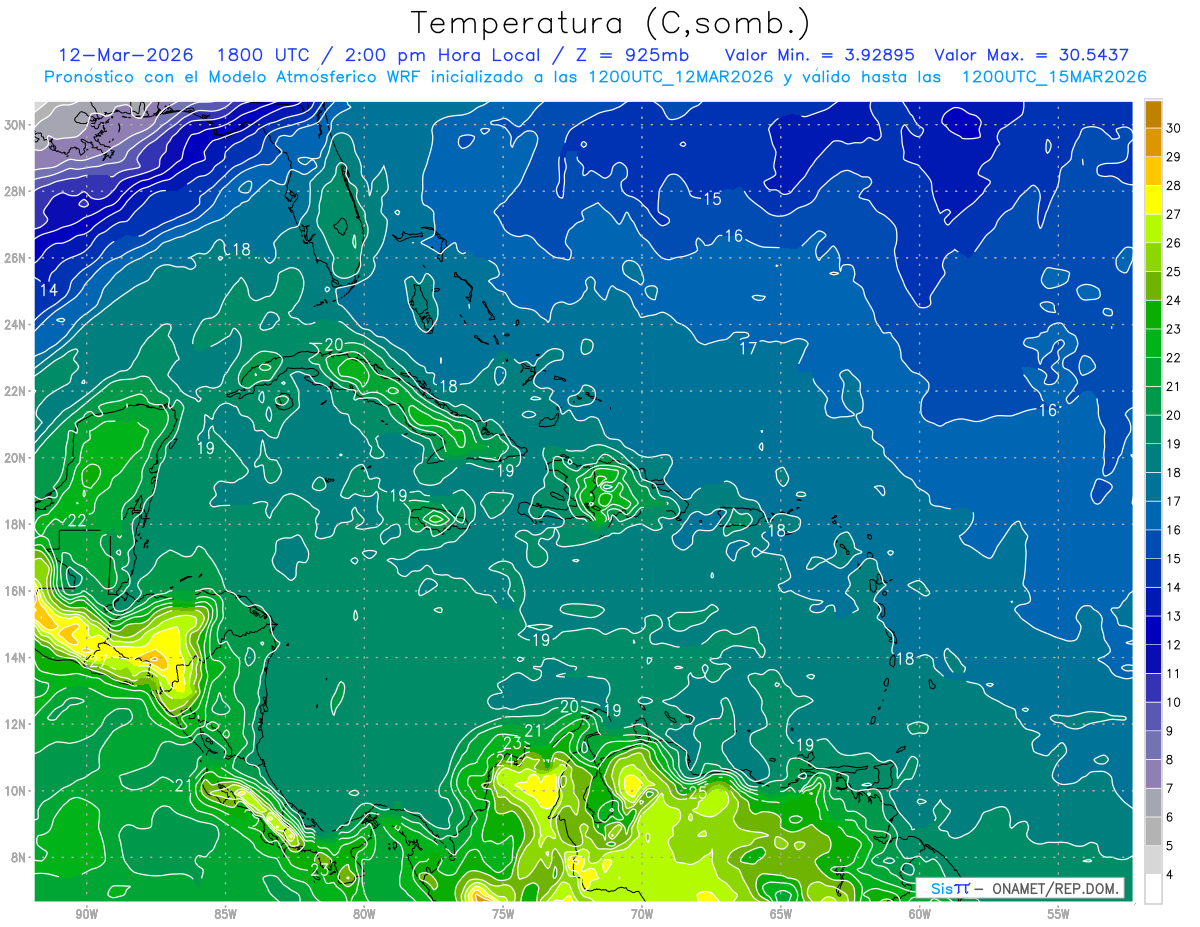Click the '70W' longitude axis label

[642, 914]
